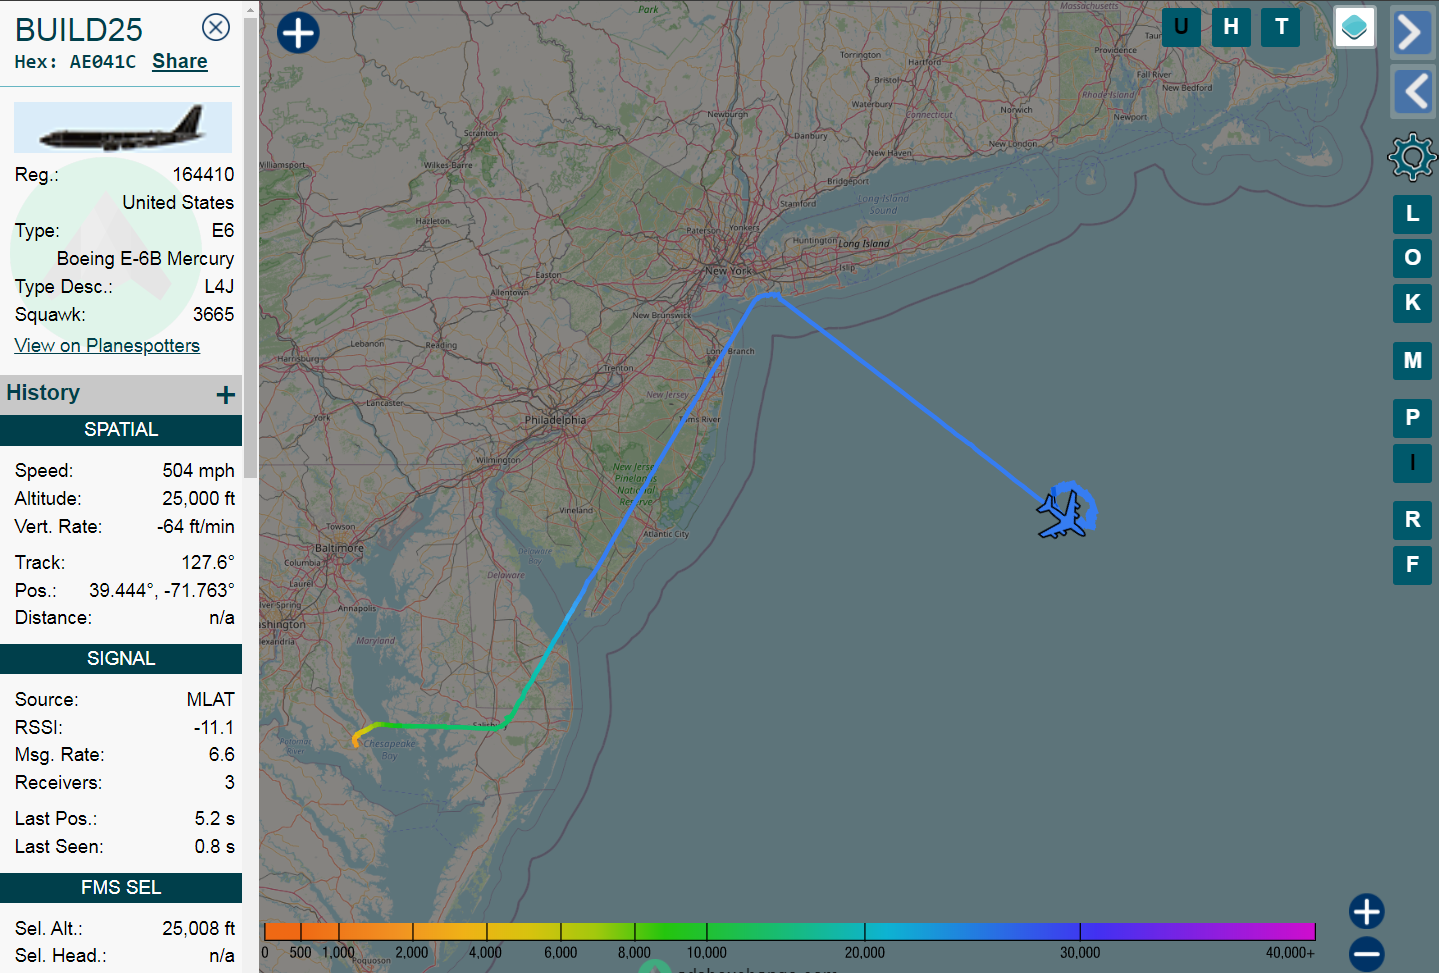Click the right chevron arrow button

click(1412, 32)
